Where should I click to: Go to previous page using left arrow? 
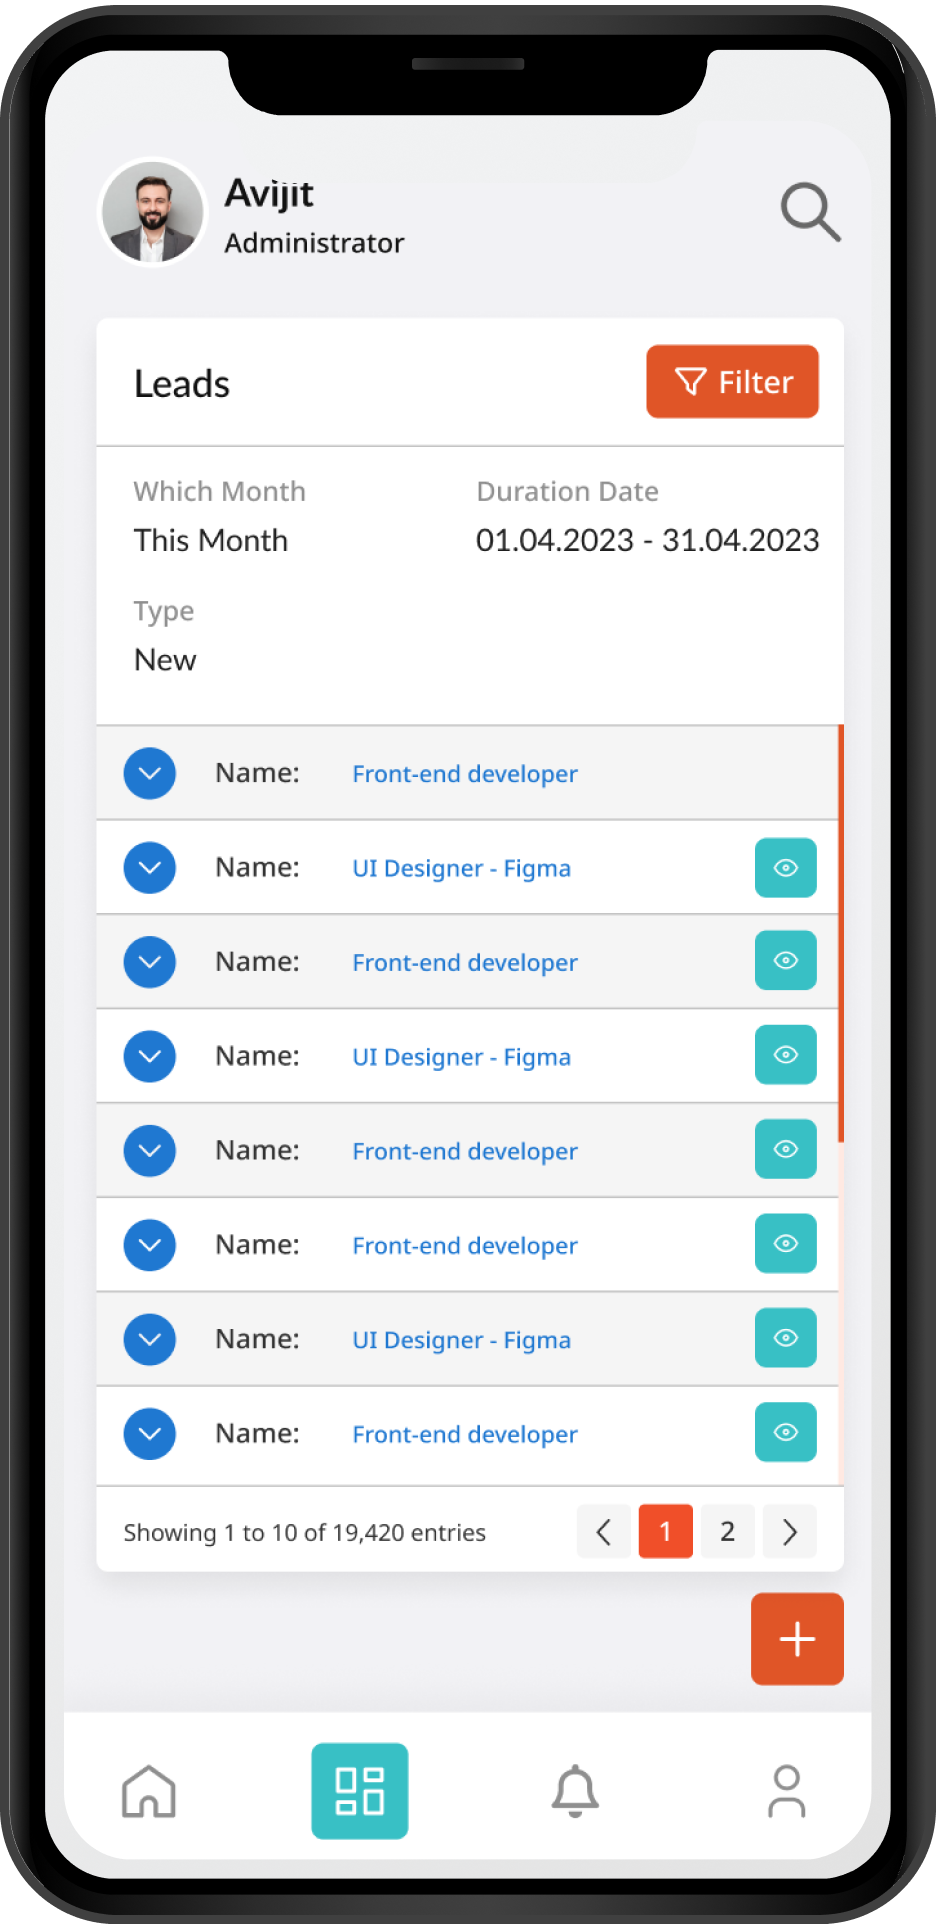(604, 1531)
